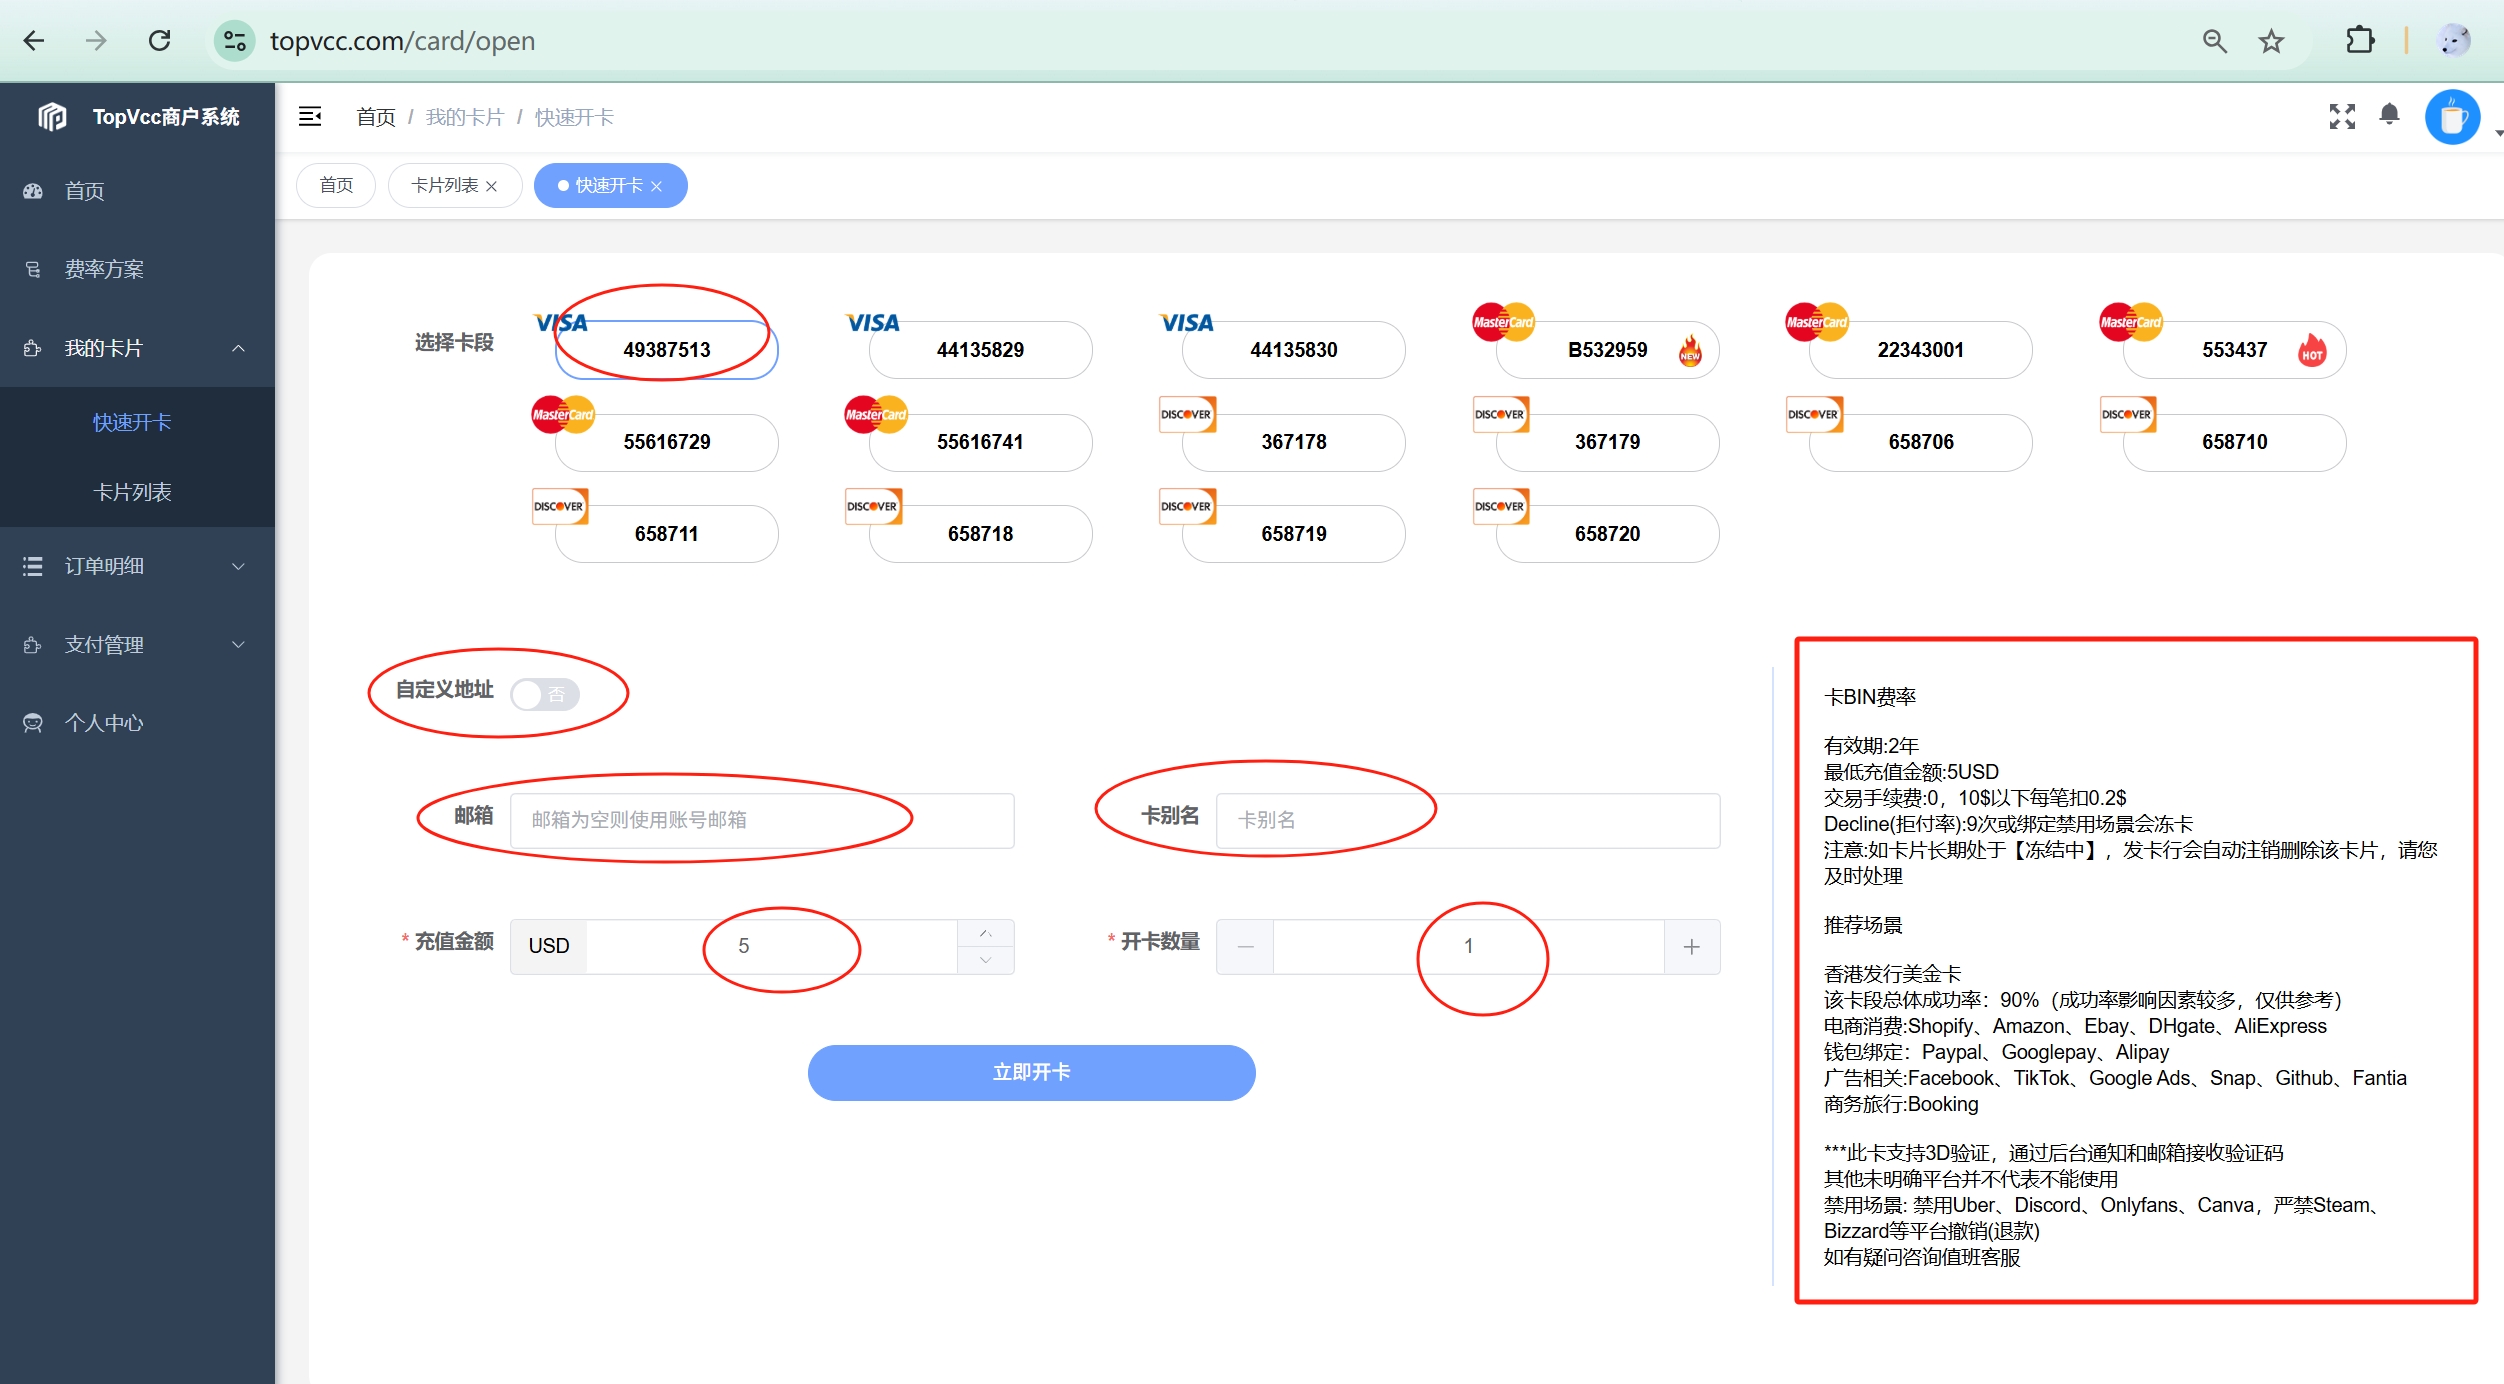Select Discover card segment 658706
Screen dimensions: 2504x1384
1920,442
